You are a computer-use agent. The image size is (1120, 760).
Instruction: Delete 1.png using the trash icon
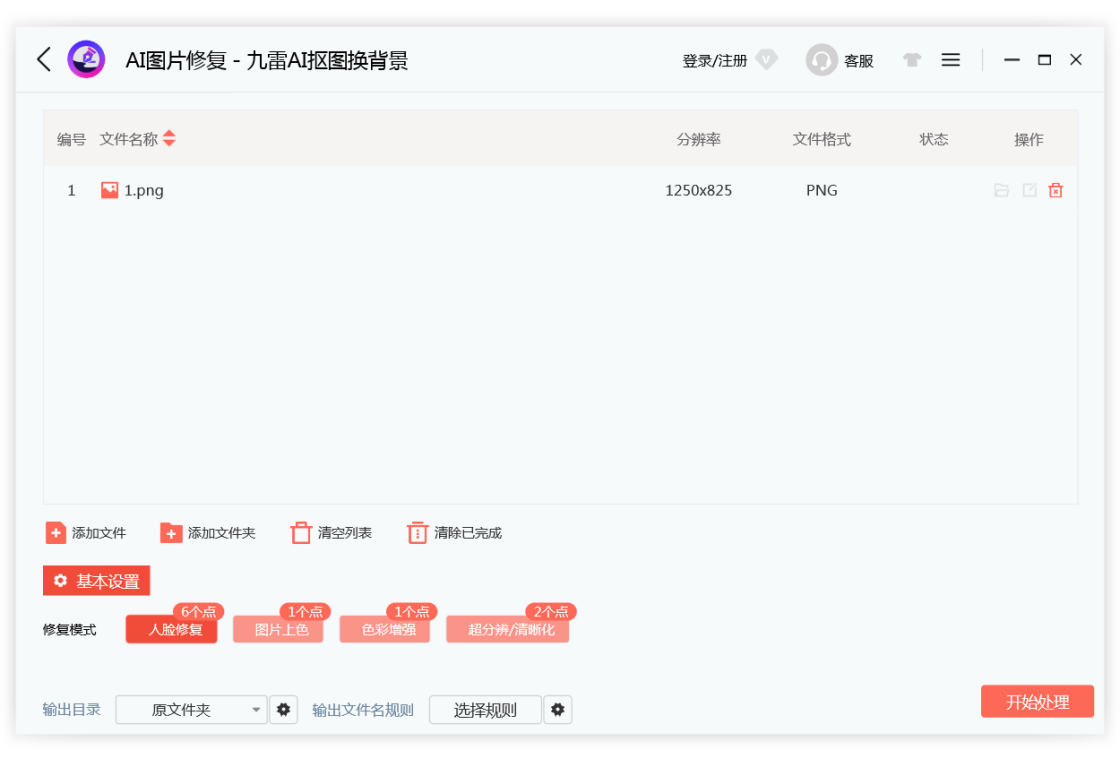1055,190
